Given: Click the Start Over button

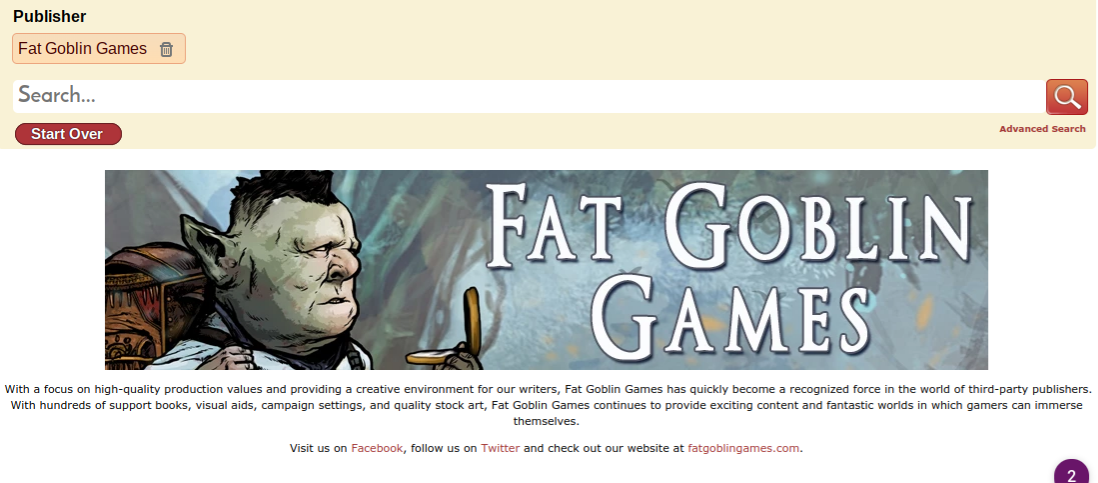Looking at the screenshot, I should tap(68, 134).
